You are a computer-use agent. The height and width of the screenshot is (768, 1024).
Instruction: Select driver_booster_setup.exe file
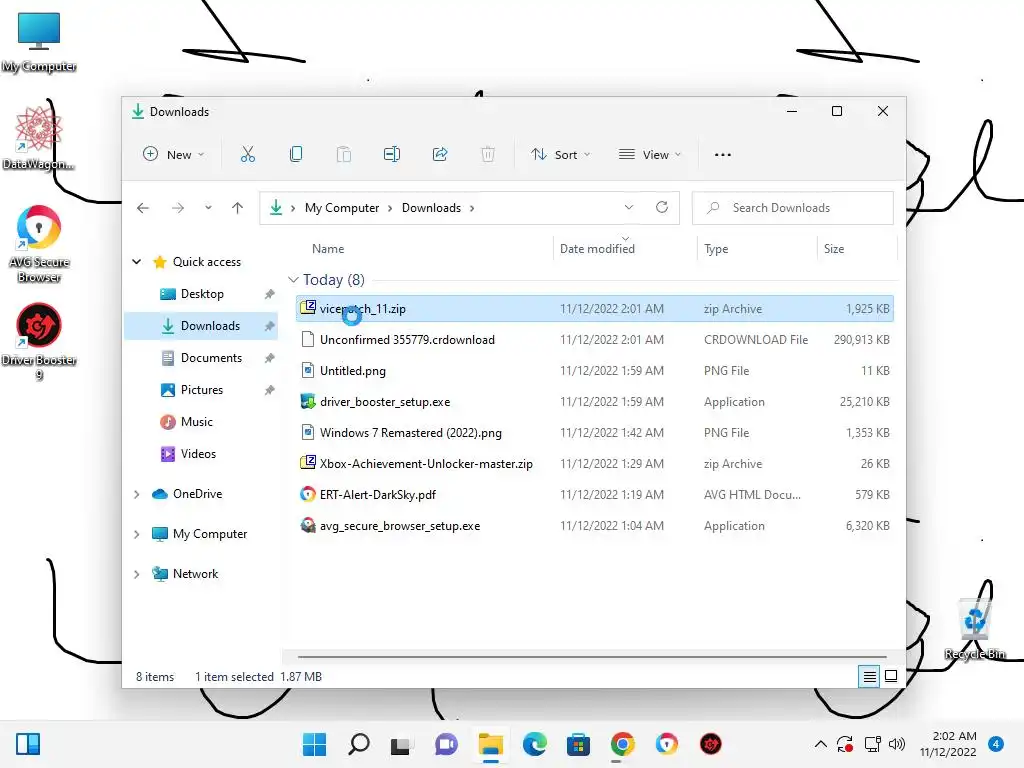[x=594, y=402]
